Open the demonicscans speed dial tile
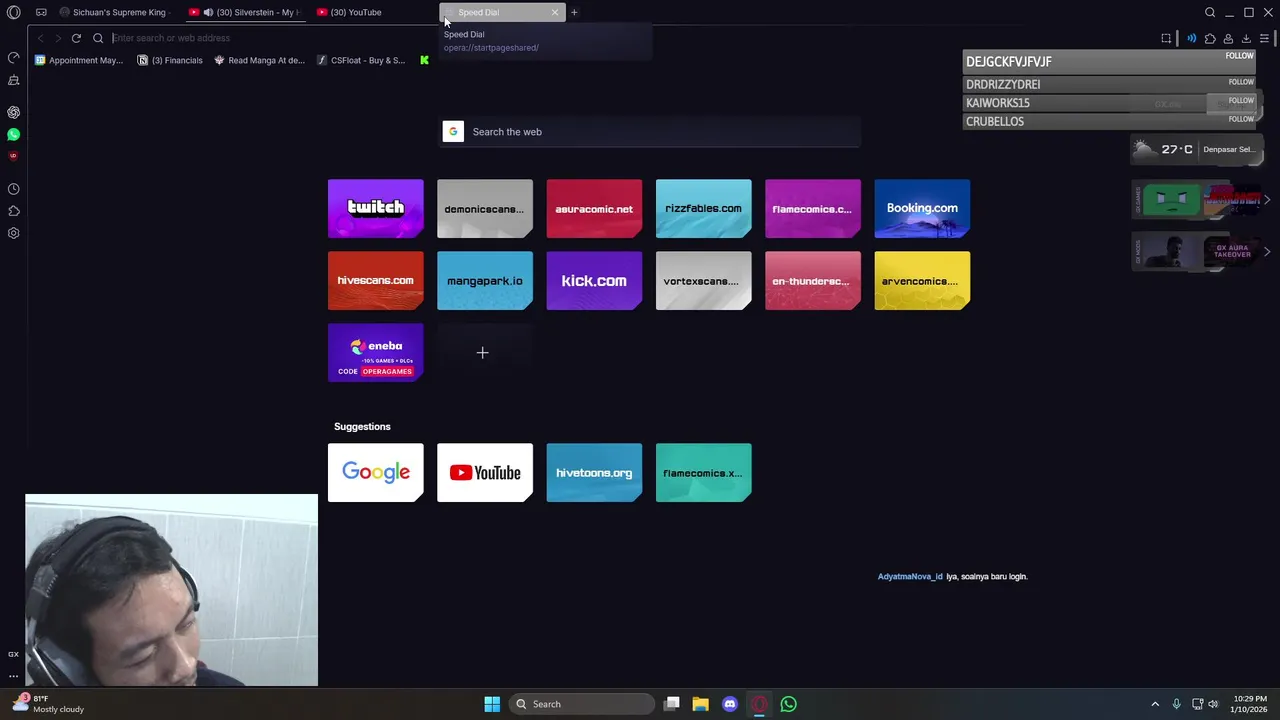This screenshot has height=720, width=1280. [485, 209]
